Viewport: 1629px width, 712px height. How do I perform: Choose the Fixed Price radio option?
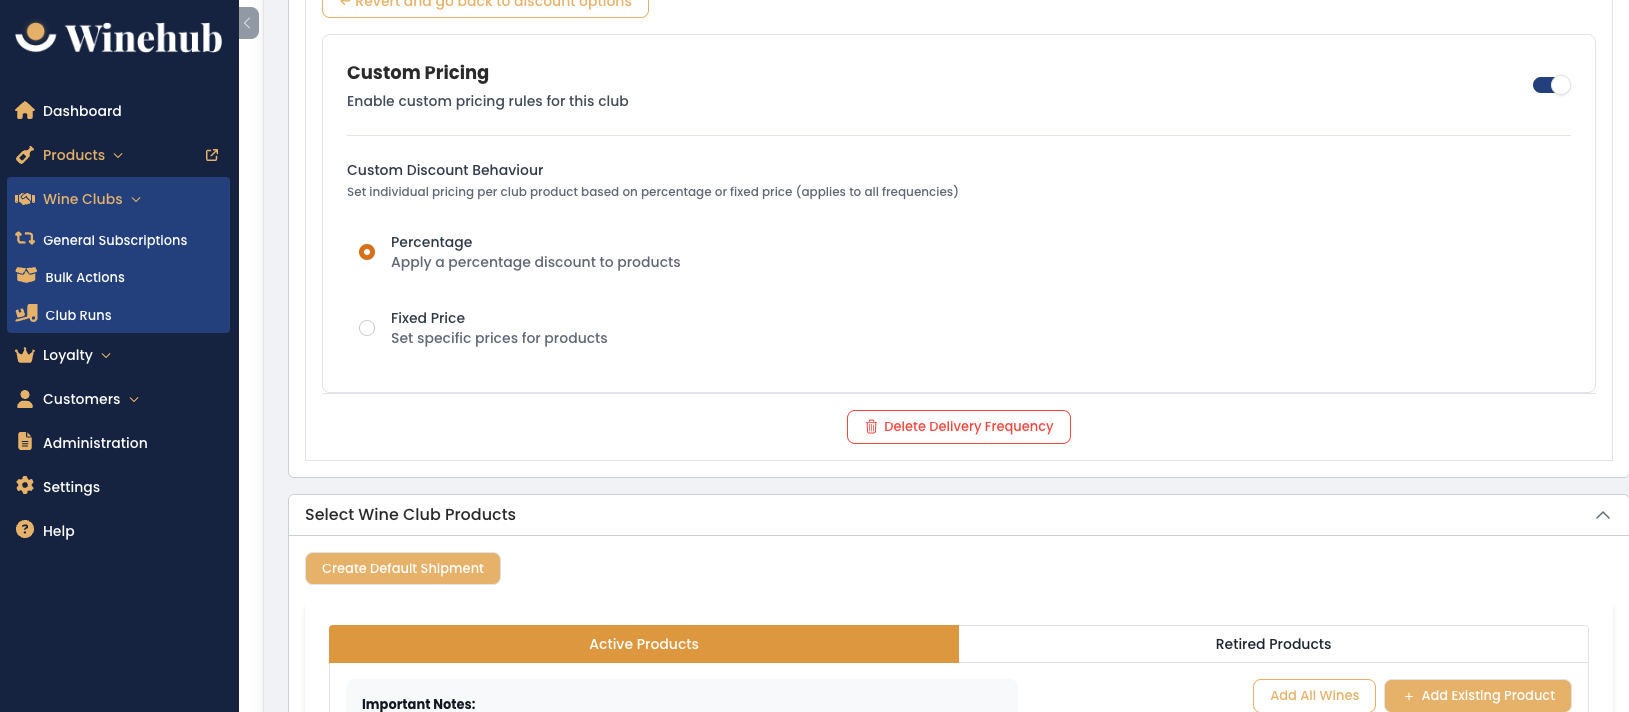(x=367, y=328)
